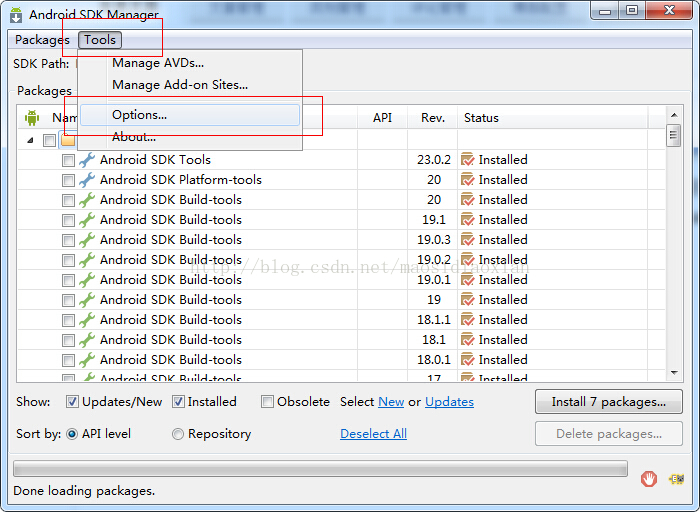Screen dimensions: 700x512
Task: Choose Manage AVDs... from Tools menu
Action: [158, 63]
